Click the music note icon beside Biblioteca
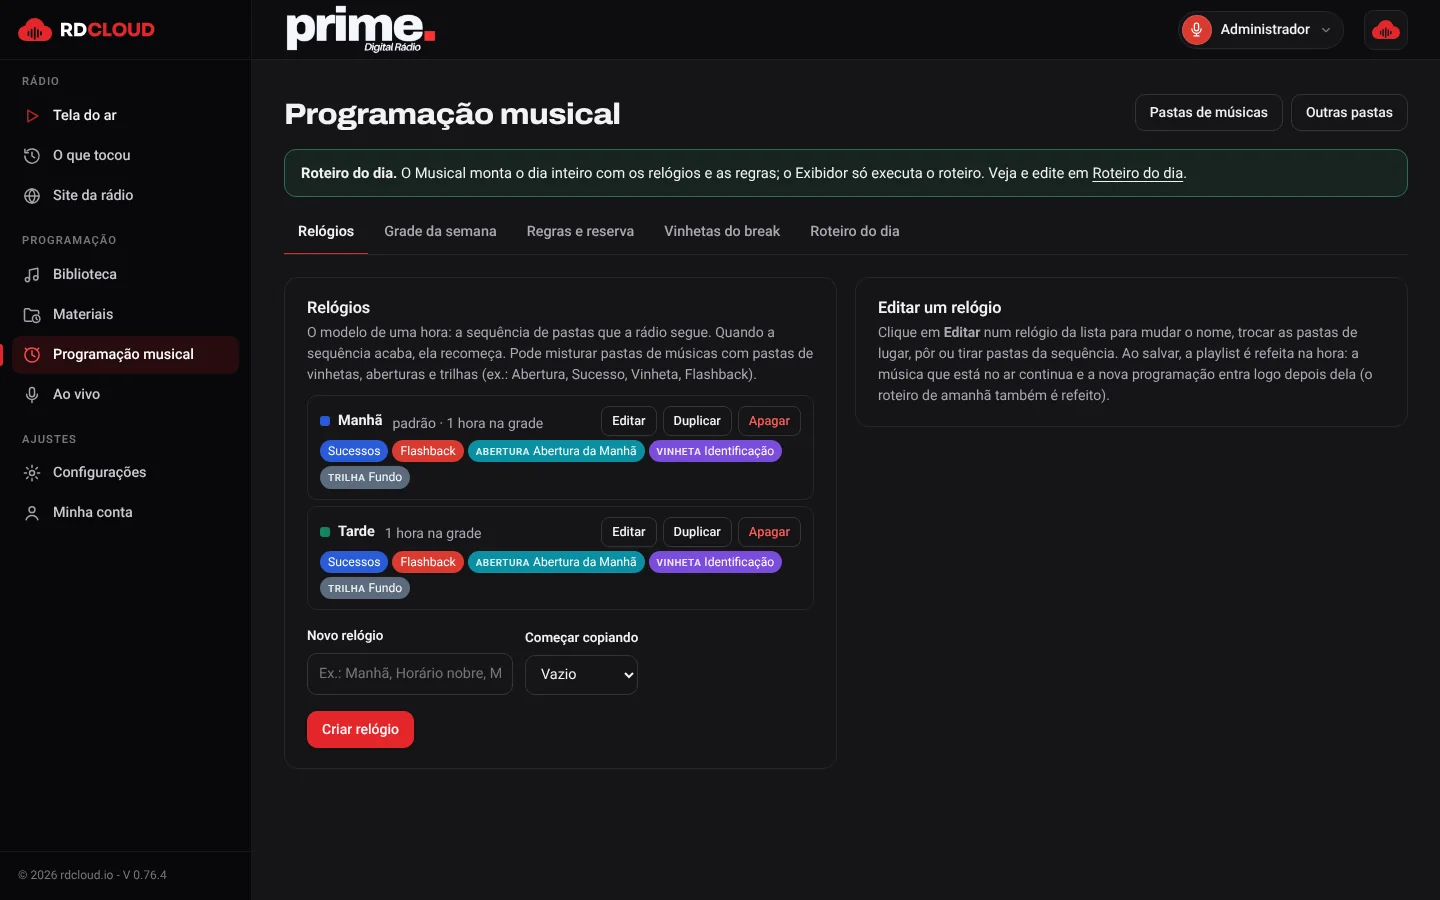This screenshot has height=900, width=1440. pyautogui.click(x=32, y=275)
